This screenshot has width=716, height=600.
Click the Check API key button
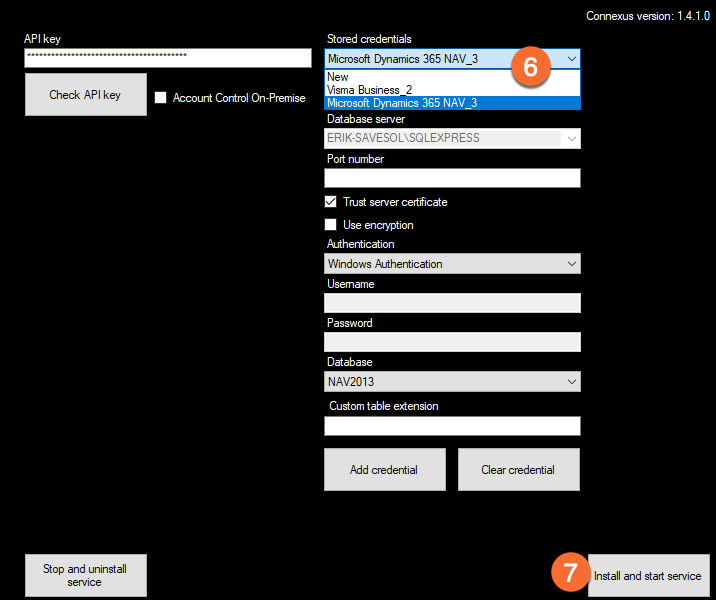click(x=85, y=95)
